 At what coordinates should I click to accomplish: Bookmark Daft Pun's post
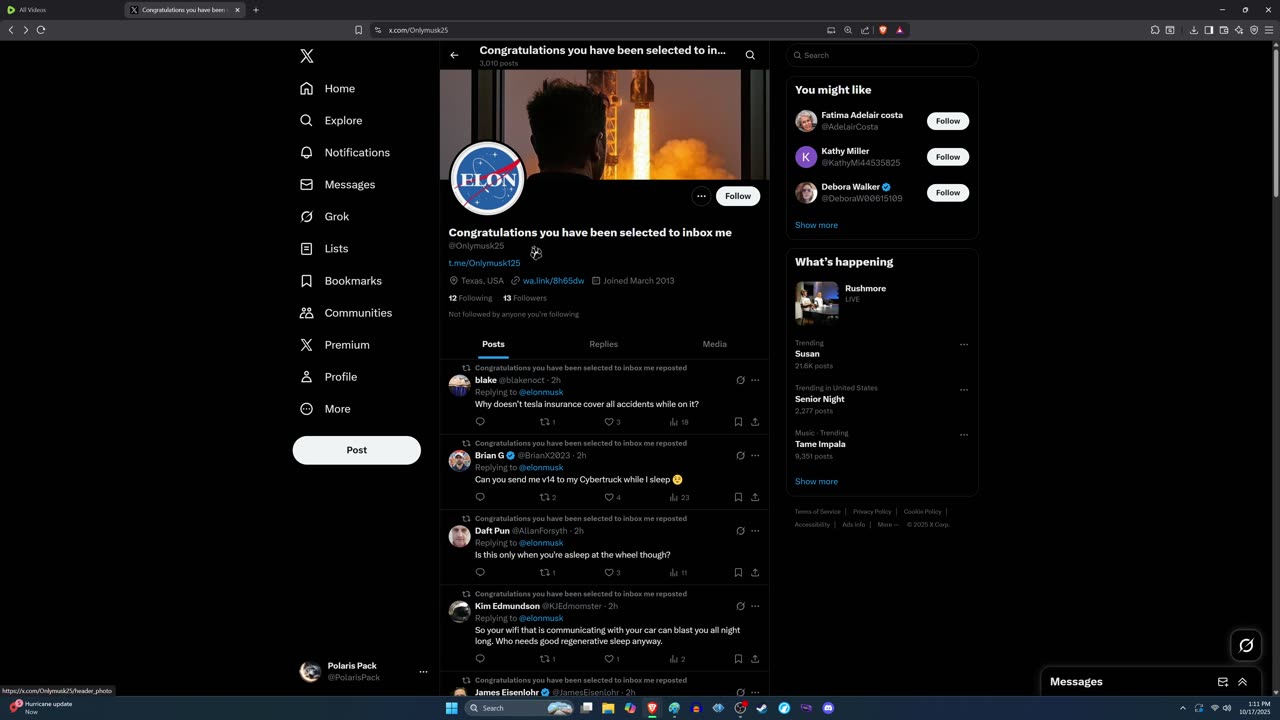click(x=738, y=573)
